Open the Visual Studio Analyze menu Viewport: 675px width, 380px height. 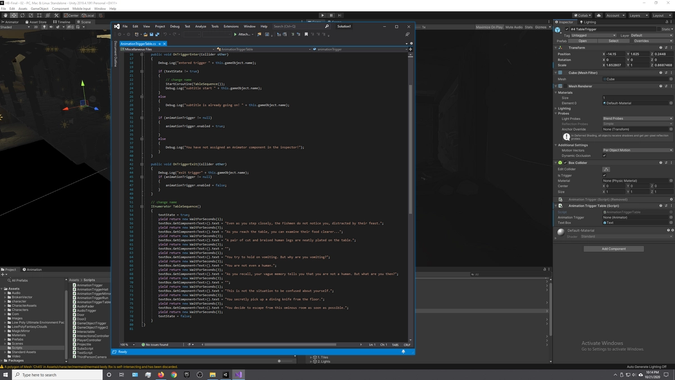click(x=201, y=26)
